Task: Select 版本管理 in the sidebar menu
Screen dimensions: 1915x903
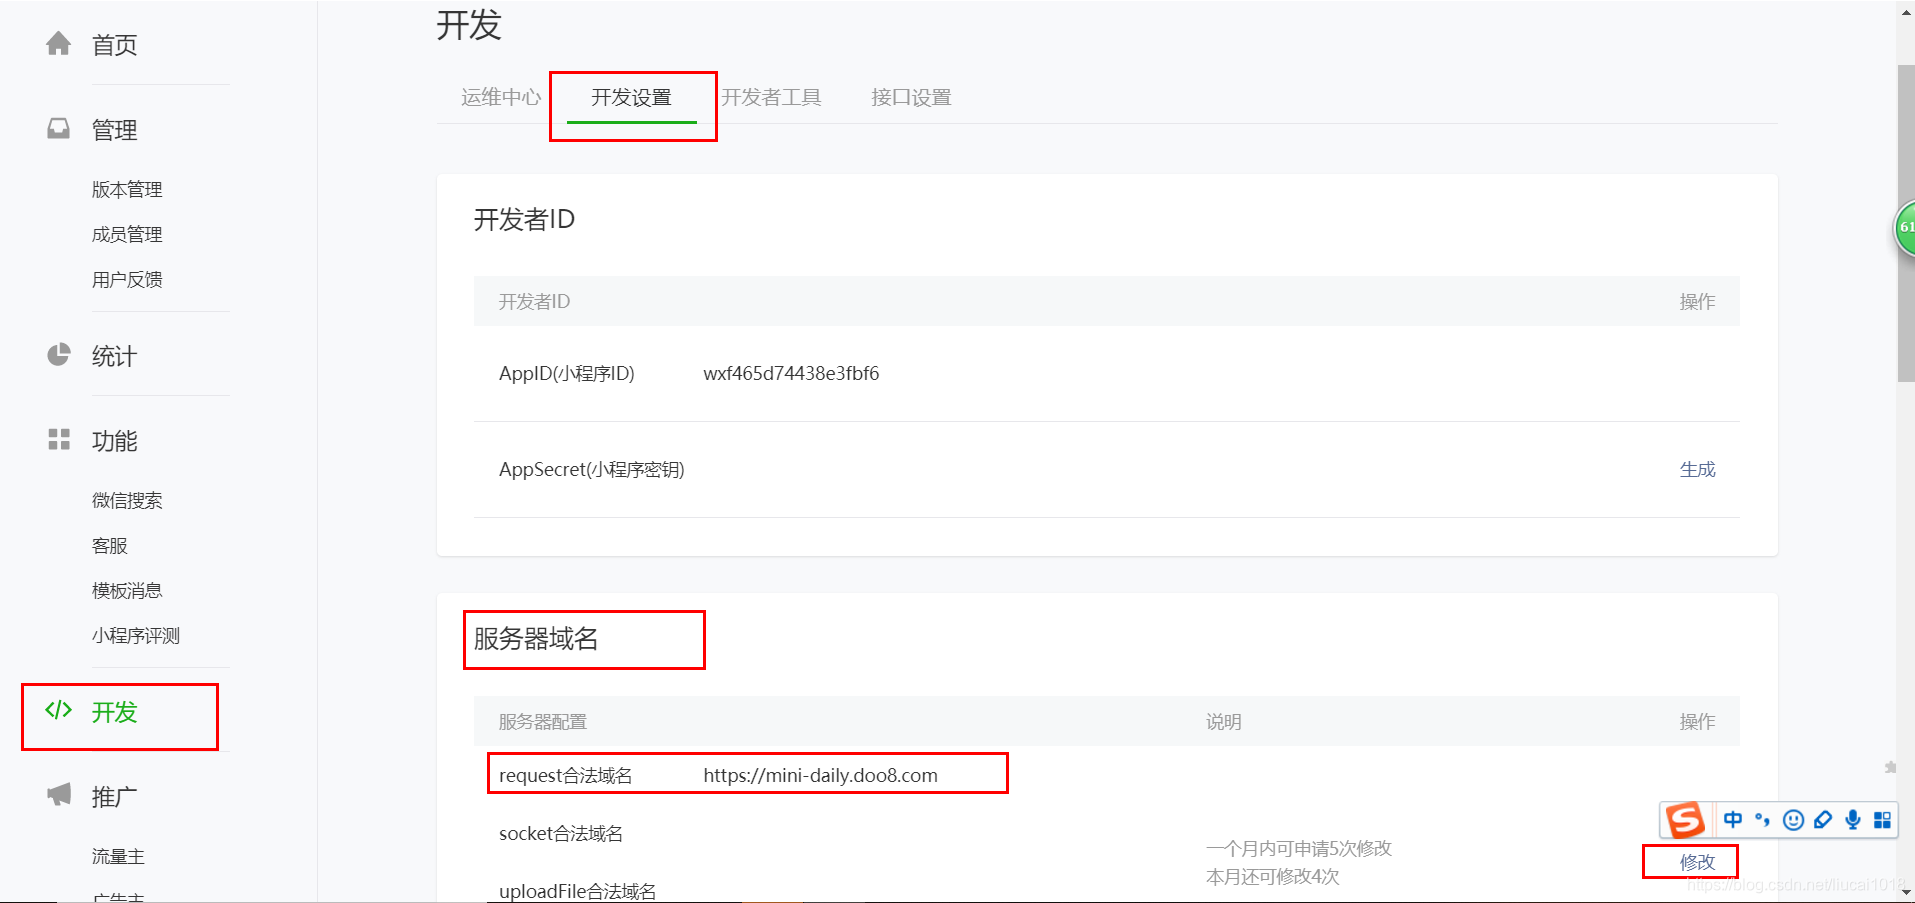Action: 126,188
